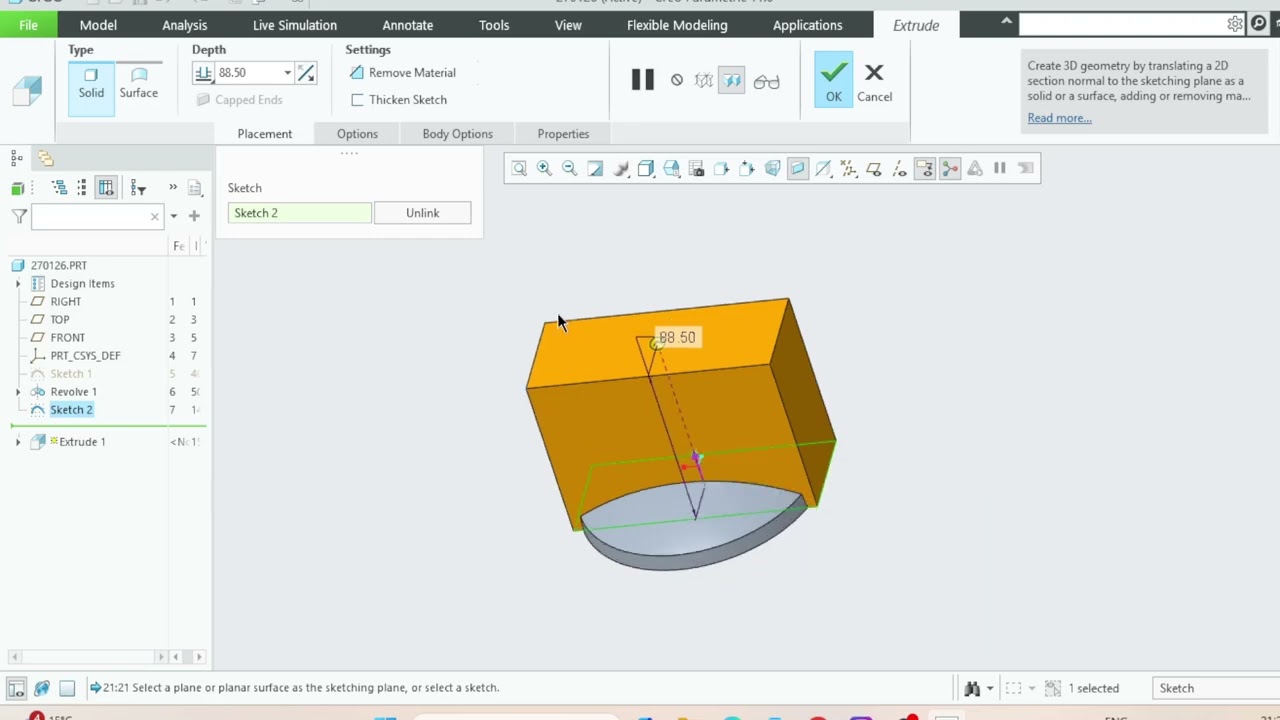
Task: Click Zoom Out magnifier icon
Action: click(569, 168)
